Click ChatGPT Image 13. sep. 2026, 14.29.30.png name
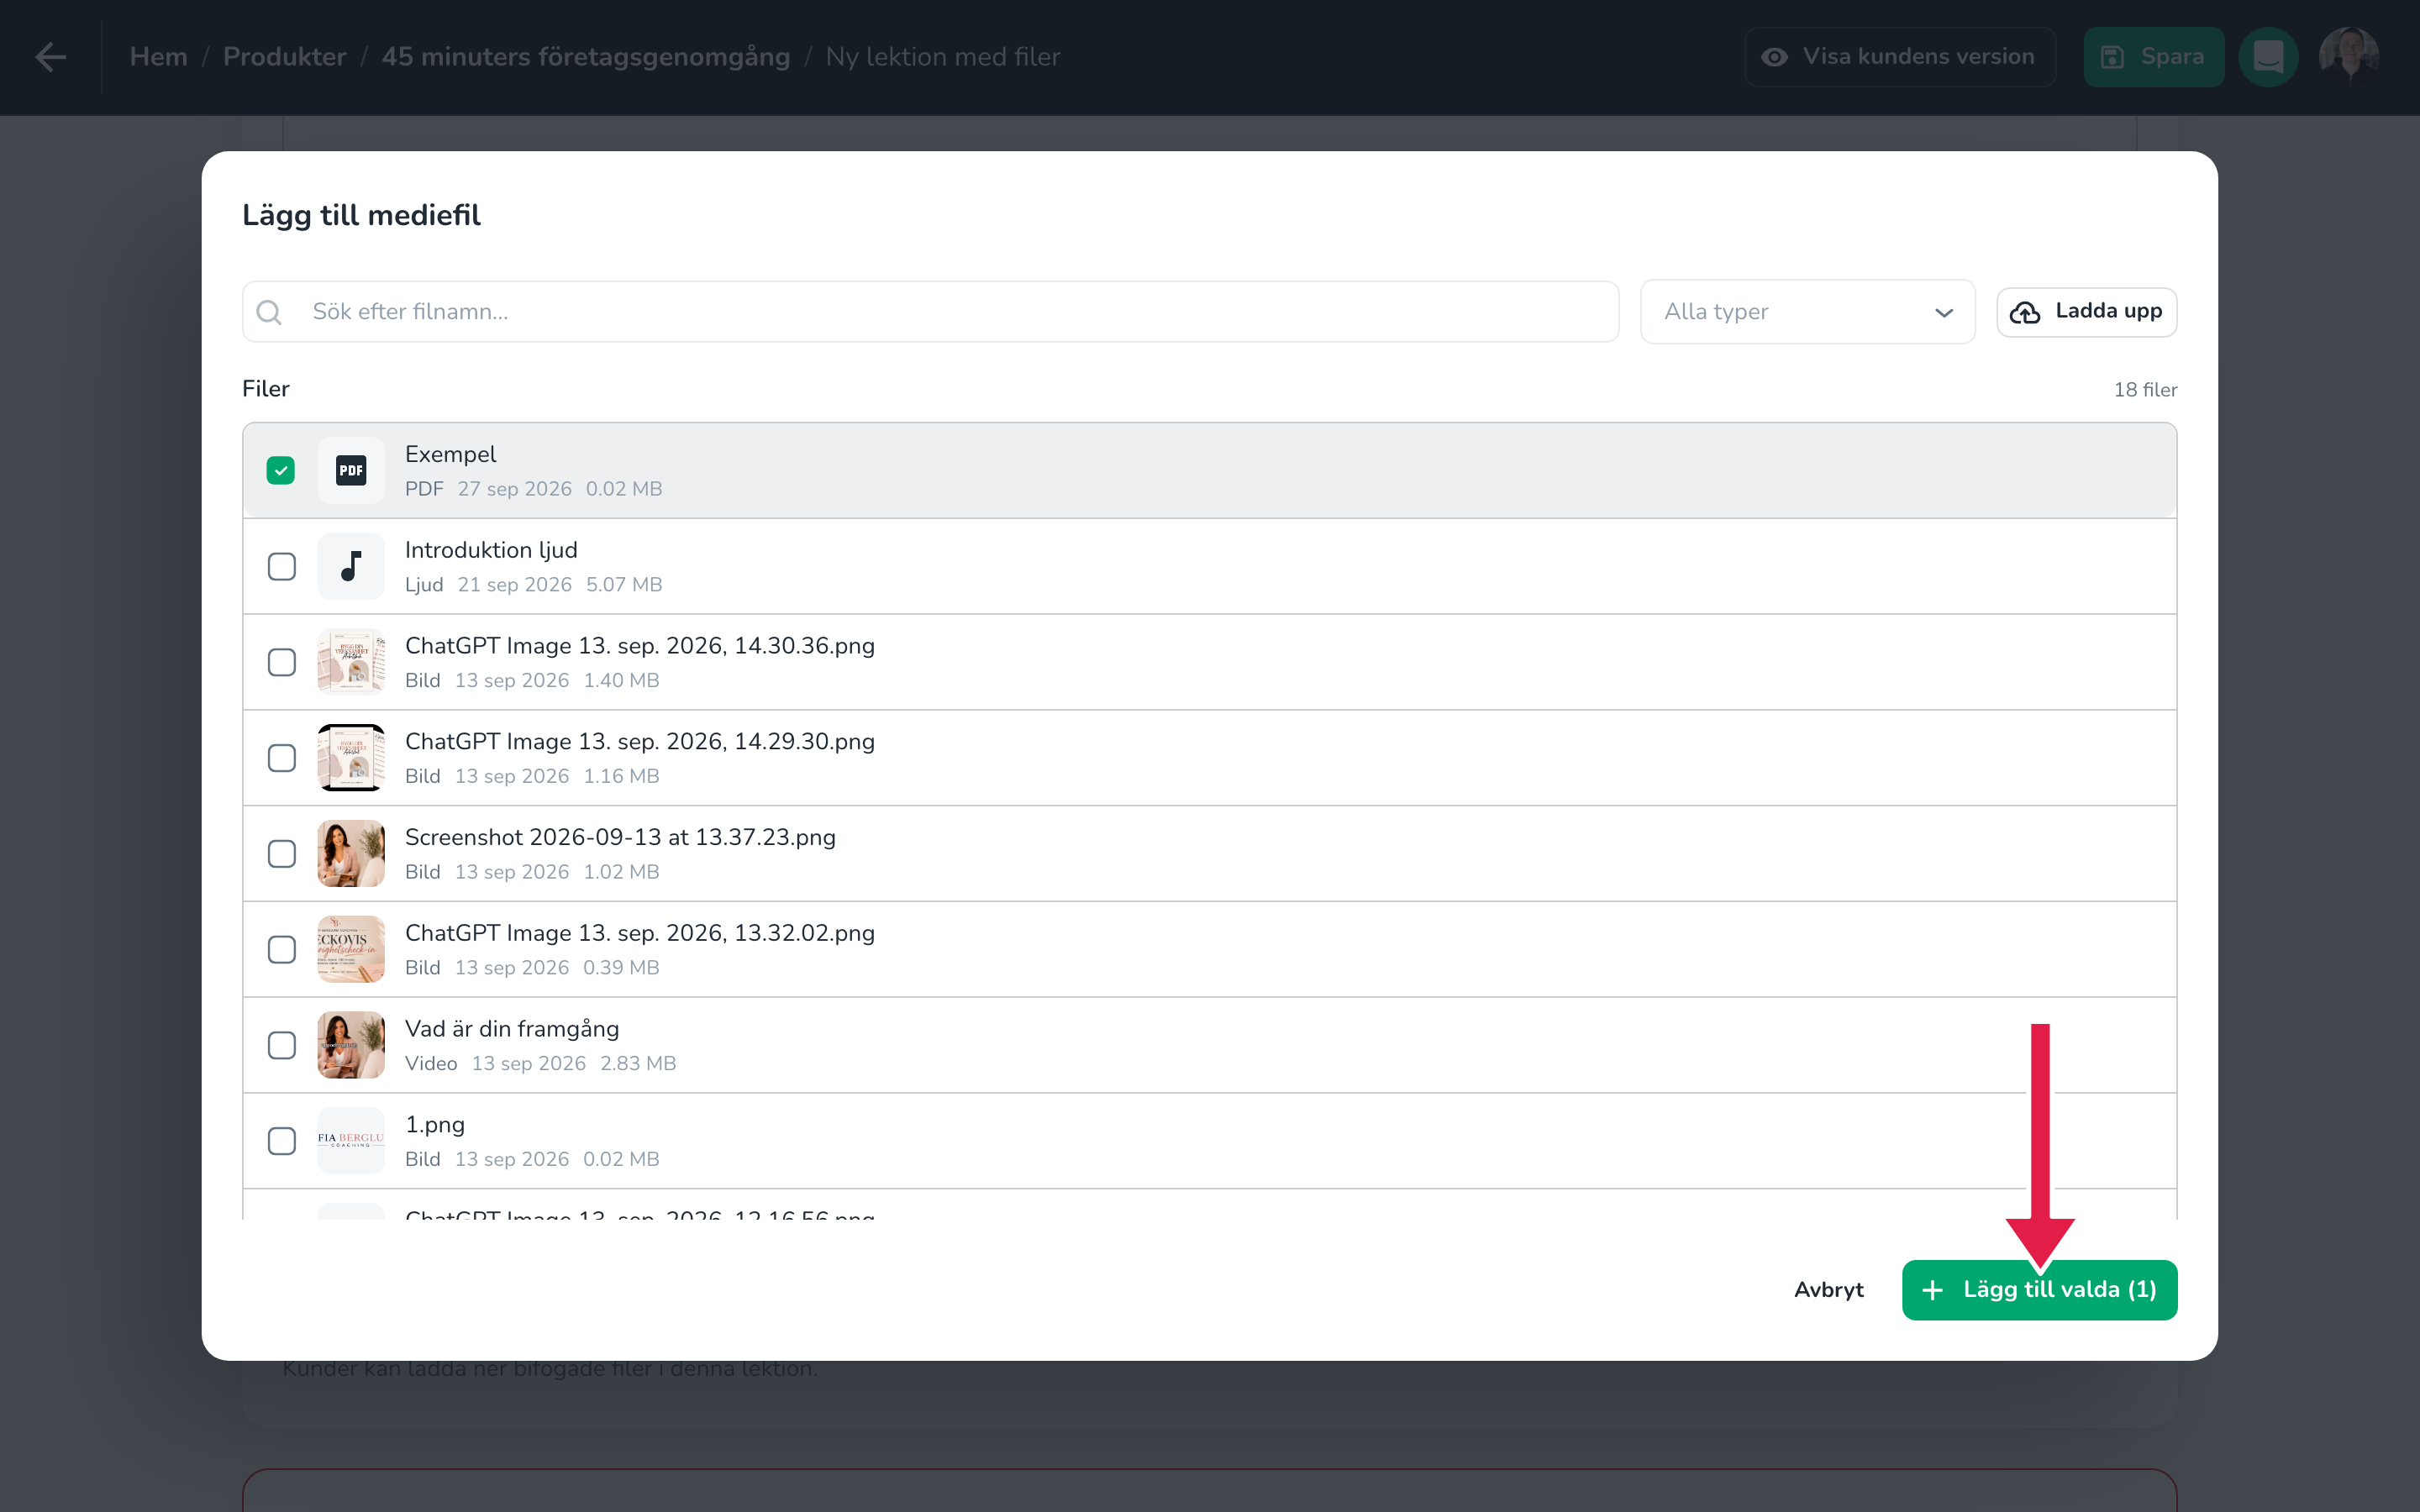The image size is (2420, 1512). click(640, 743)
